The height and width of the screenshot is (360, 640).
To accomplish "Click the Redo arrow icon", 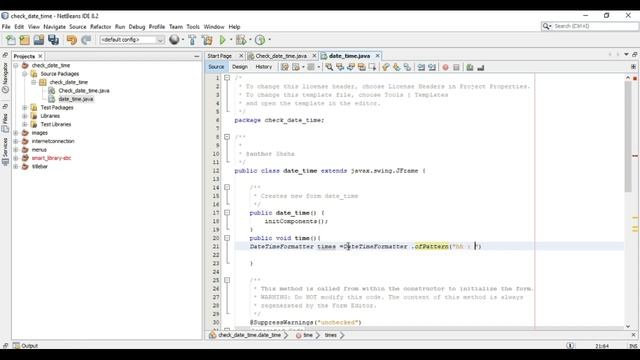I will pyautogui.click(x=86, y=40).
